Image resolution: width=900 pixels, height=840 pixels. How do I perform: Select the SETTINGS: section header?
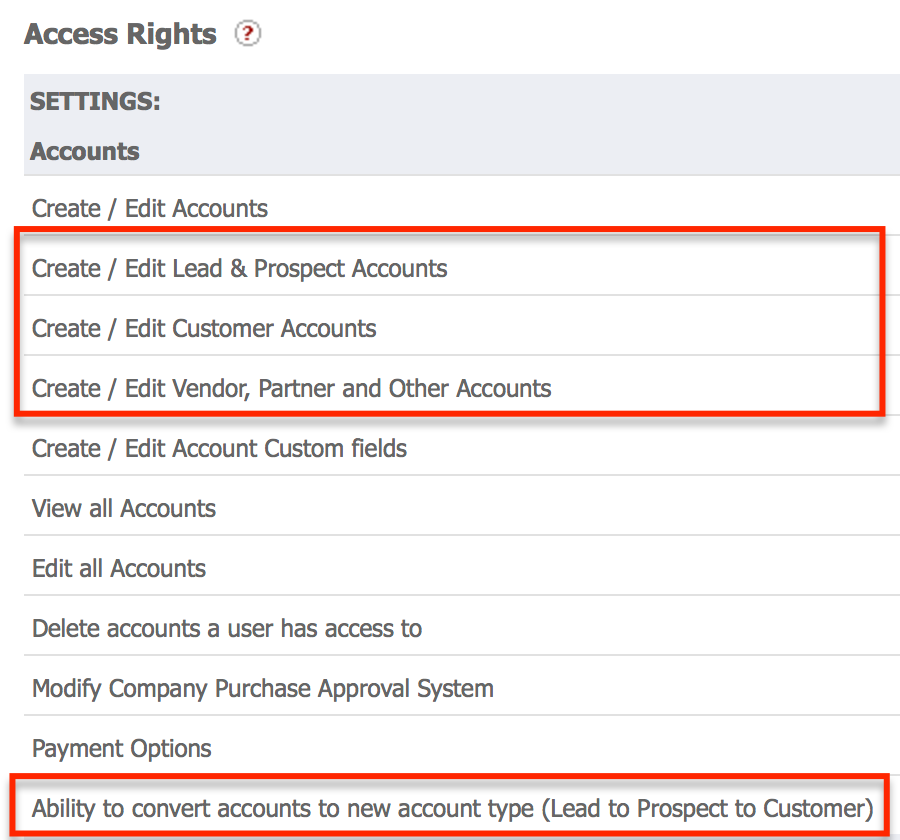96,101
